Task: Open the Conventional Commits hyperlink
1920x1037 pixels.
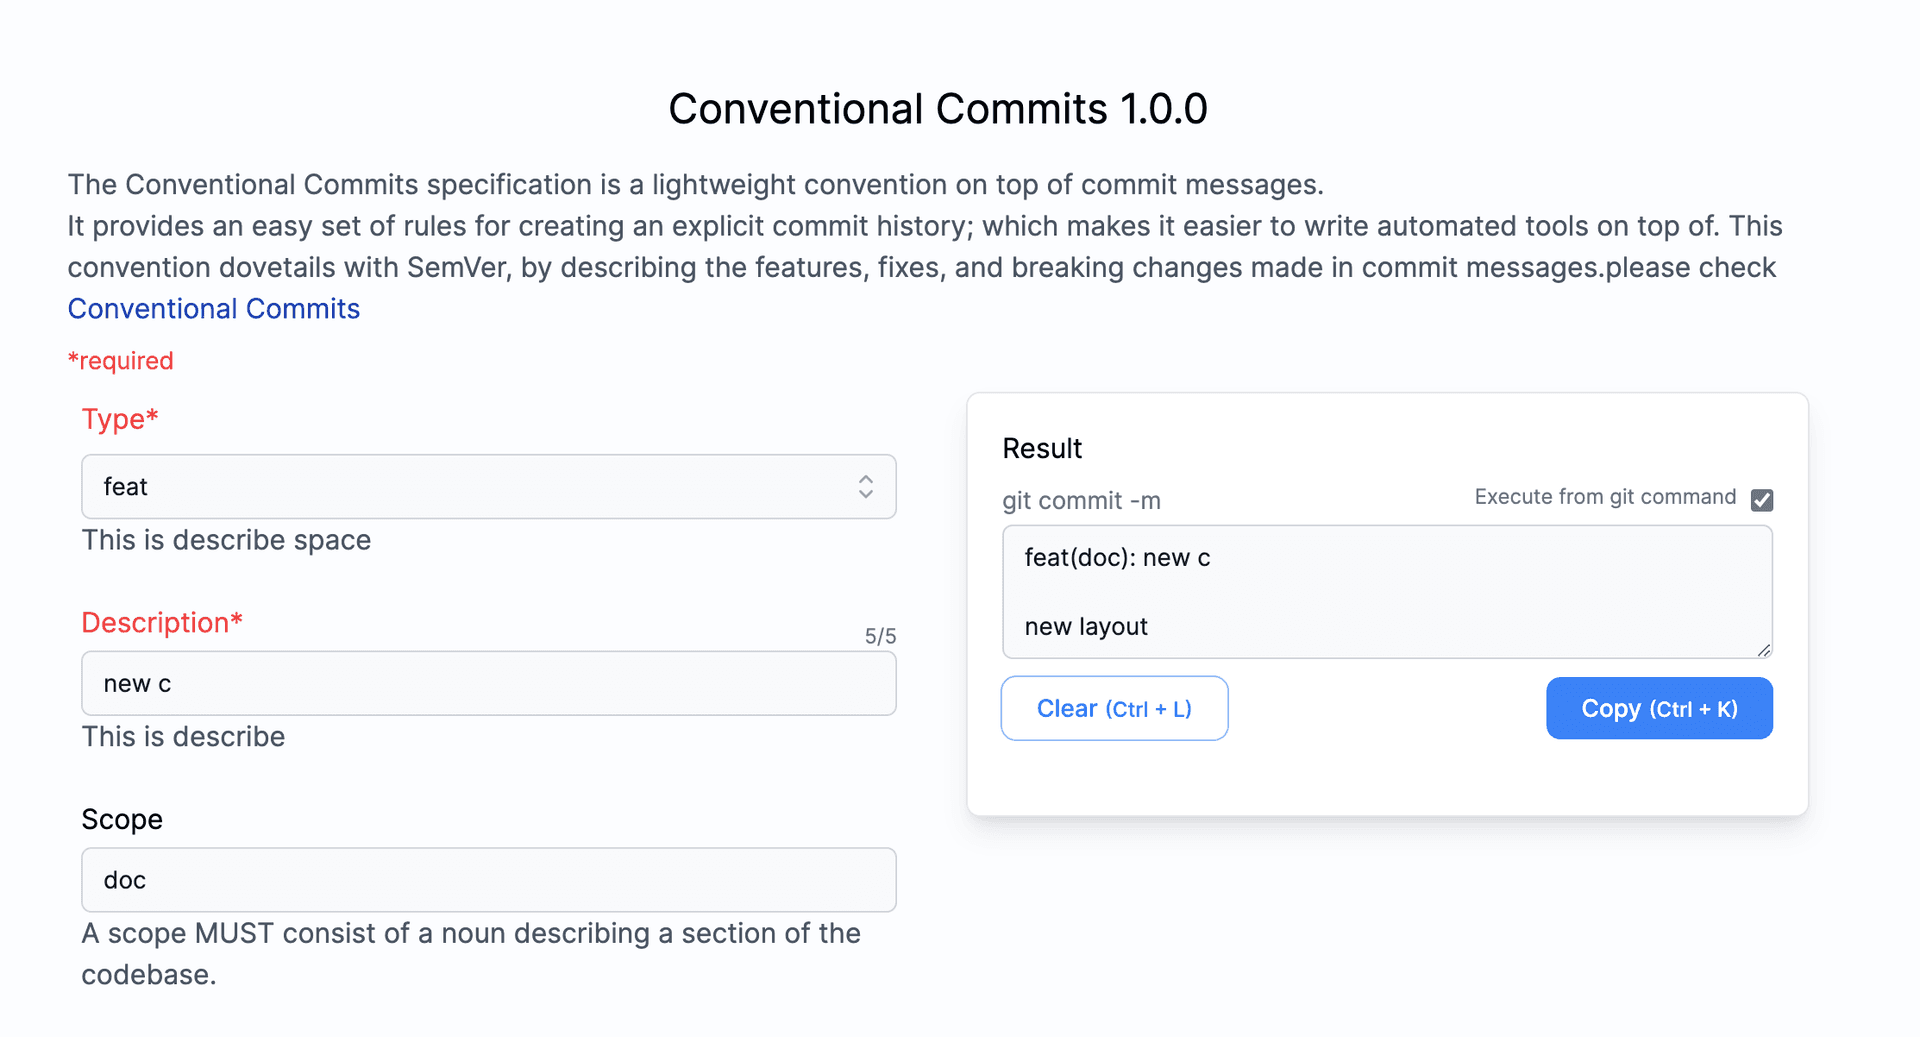Action: coord(214,309)
